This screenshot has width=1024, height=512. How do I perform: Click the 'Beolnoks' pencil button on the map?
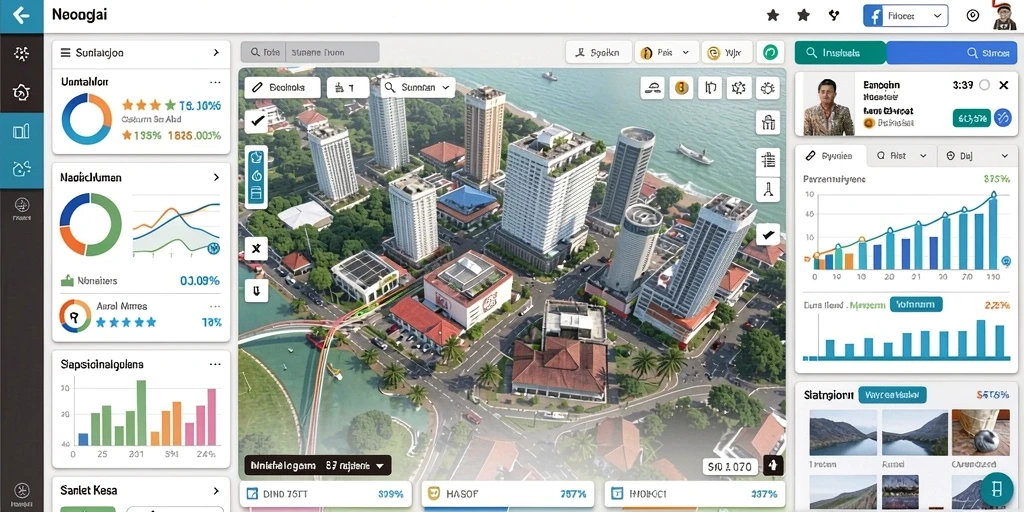[282, 87]
